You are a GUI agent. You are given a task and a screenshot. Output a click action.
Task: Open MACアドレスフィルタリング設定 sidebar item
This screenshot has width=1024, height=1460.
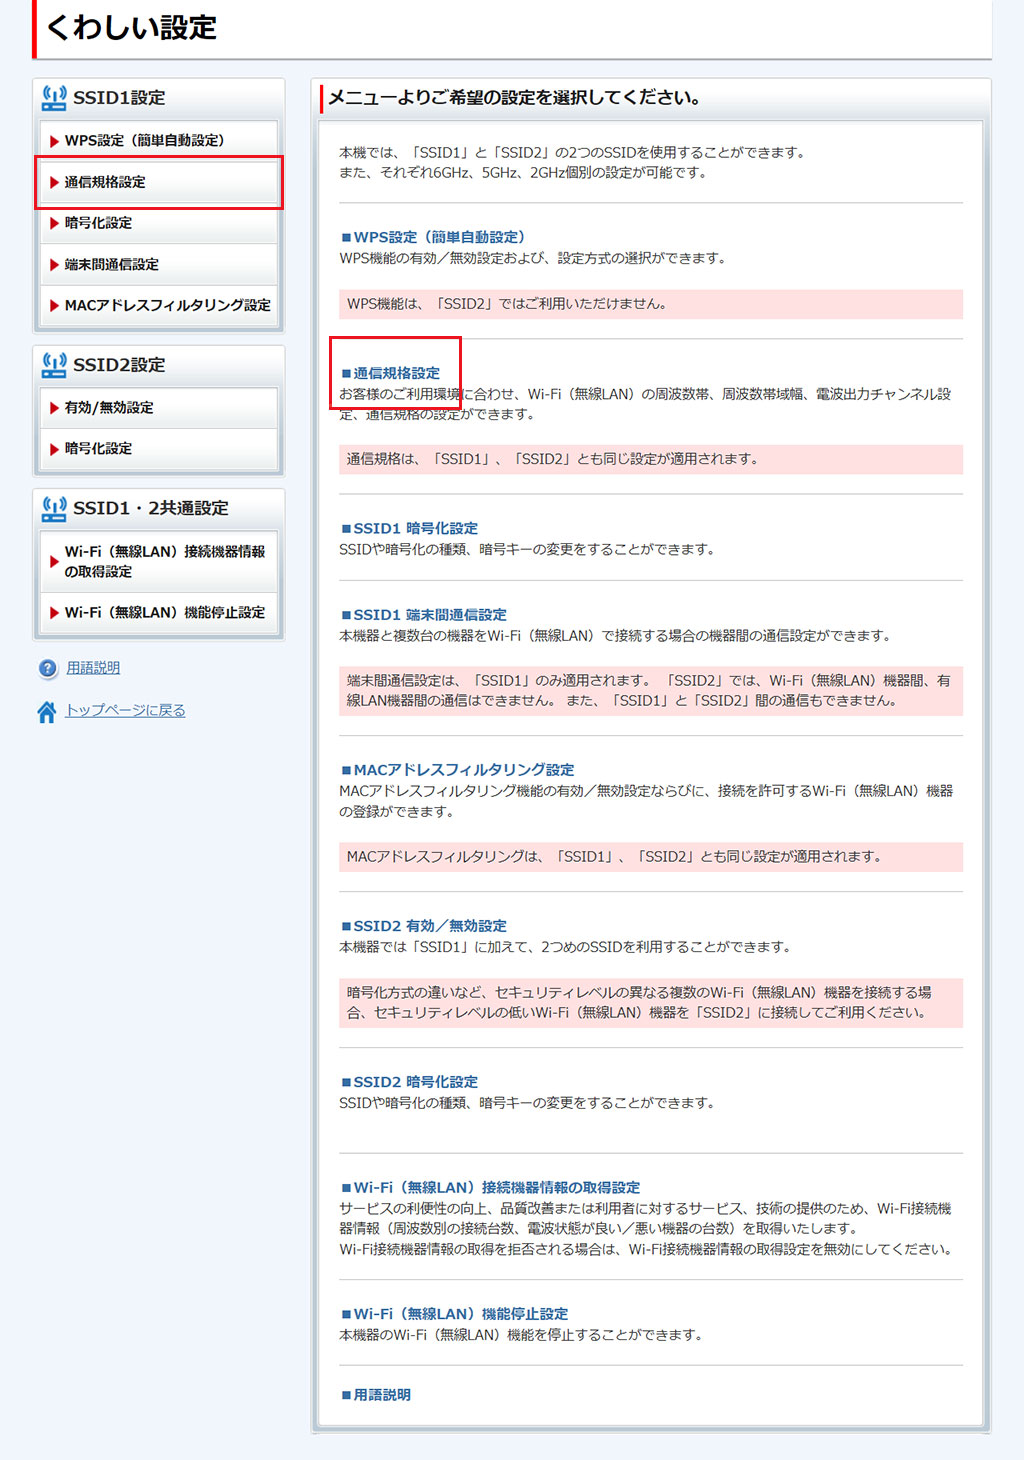(x=167, y=305)
